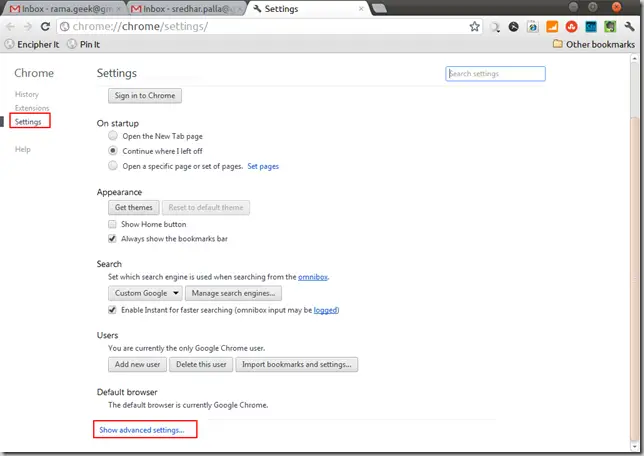644x456 pixels.
Task: Open Help in the sidebar
Action: 23,149
